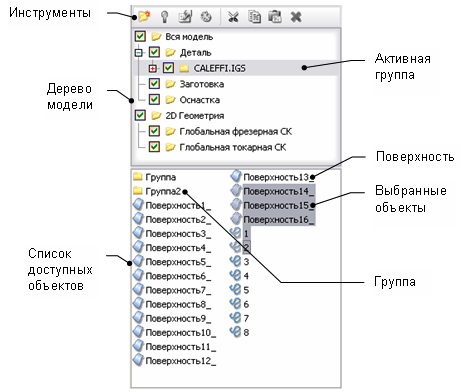The width and height of the screenshot is (461, 392).
Task: Select the Деталь tree item
Action: [195, 53]
